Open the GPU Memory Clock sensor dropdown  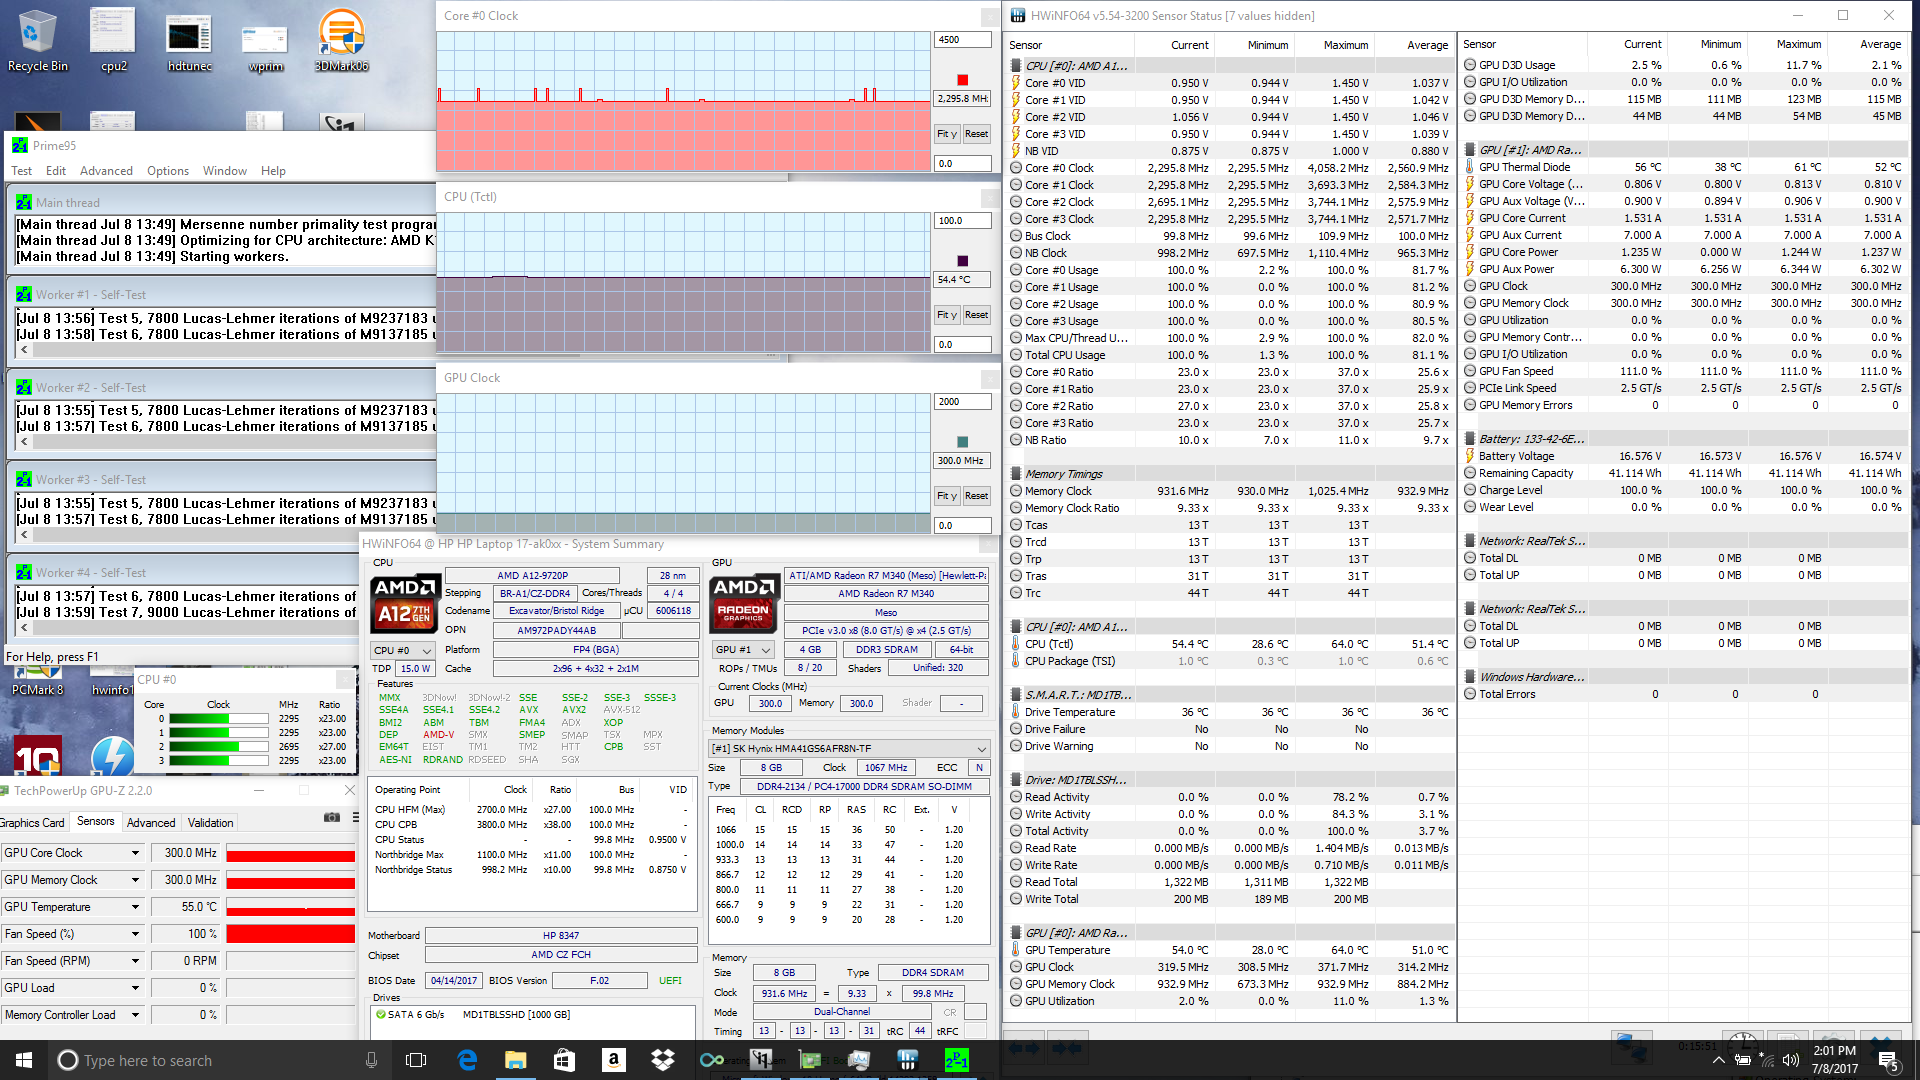pyautogui.click(x=135, y=880)
